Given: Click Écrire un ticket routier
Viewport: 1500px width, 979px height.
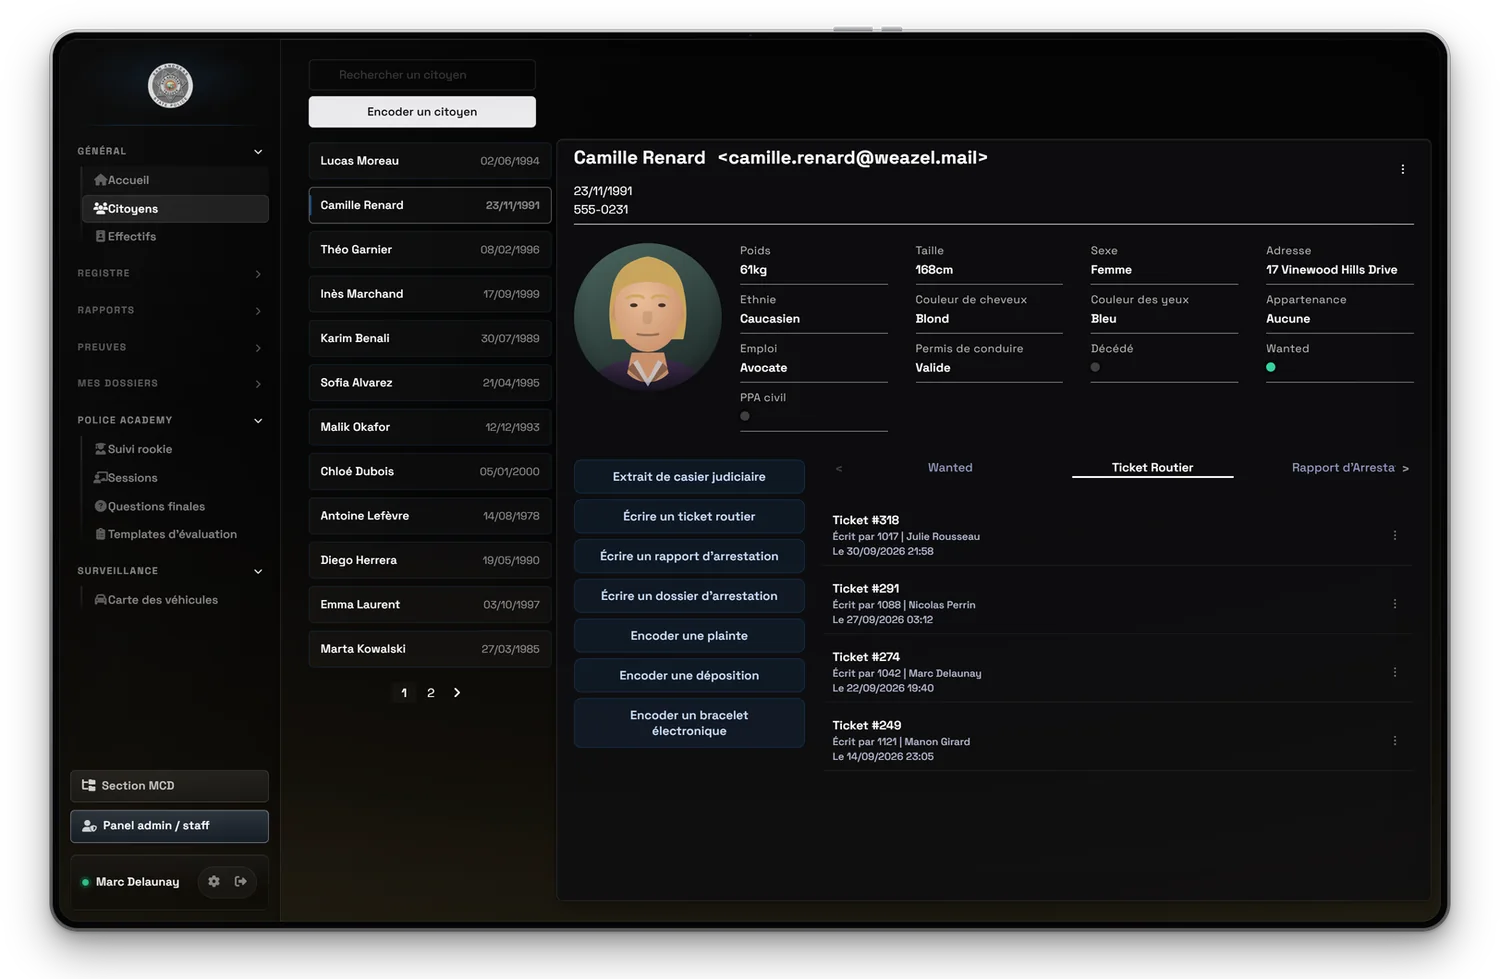Looking at the screenshot, I should (x=689, y=517).
